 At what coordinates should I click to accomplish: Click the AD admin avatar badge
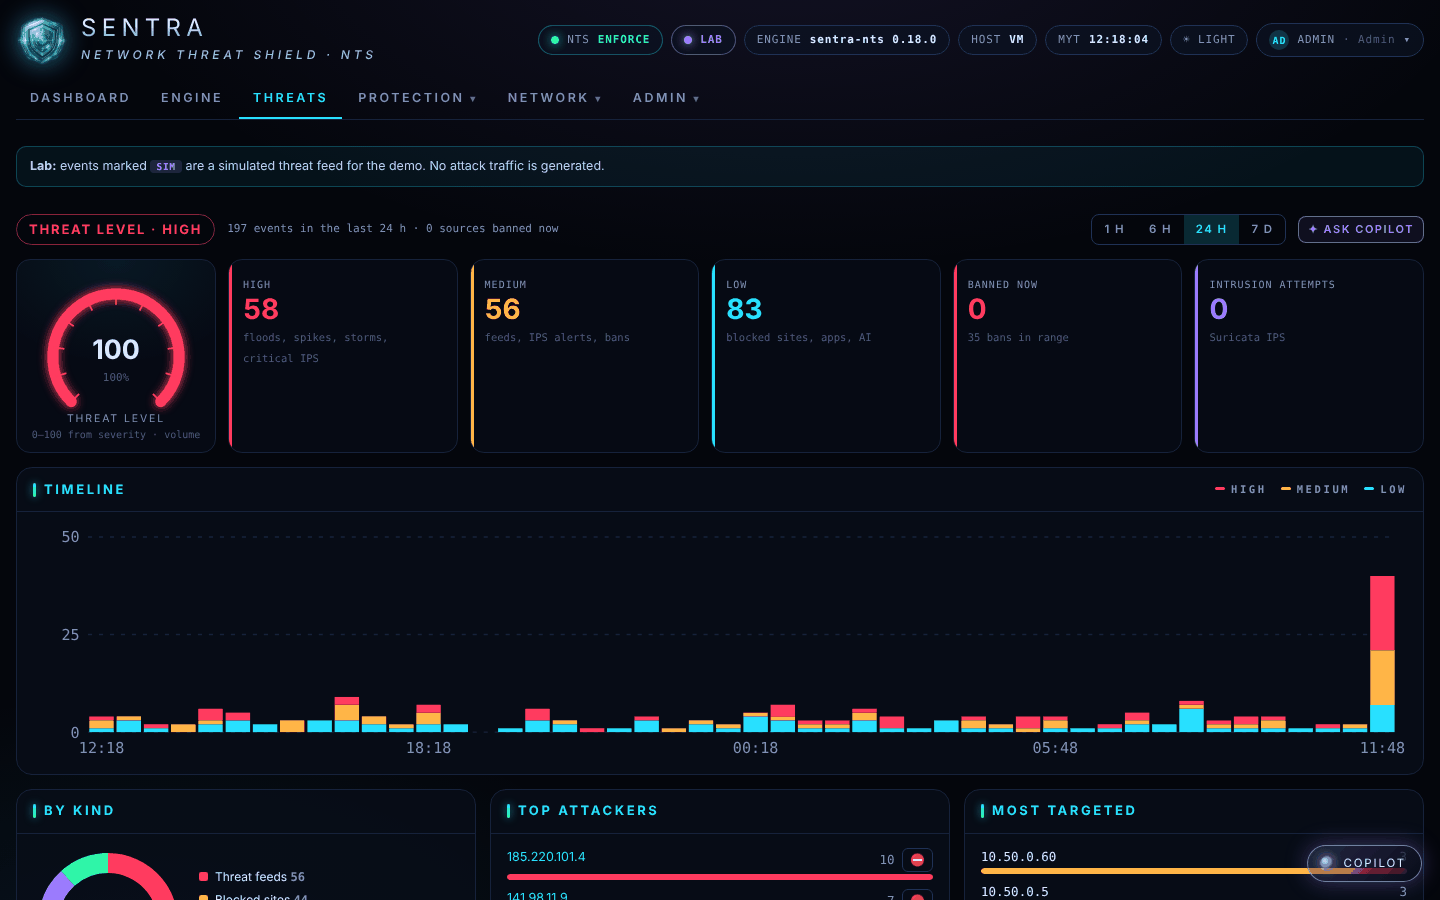click(x=1279, y=40)
